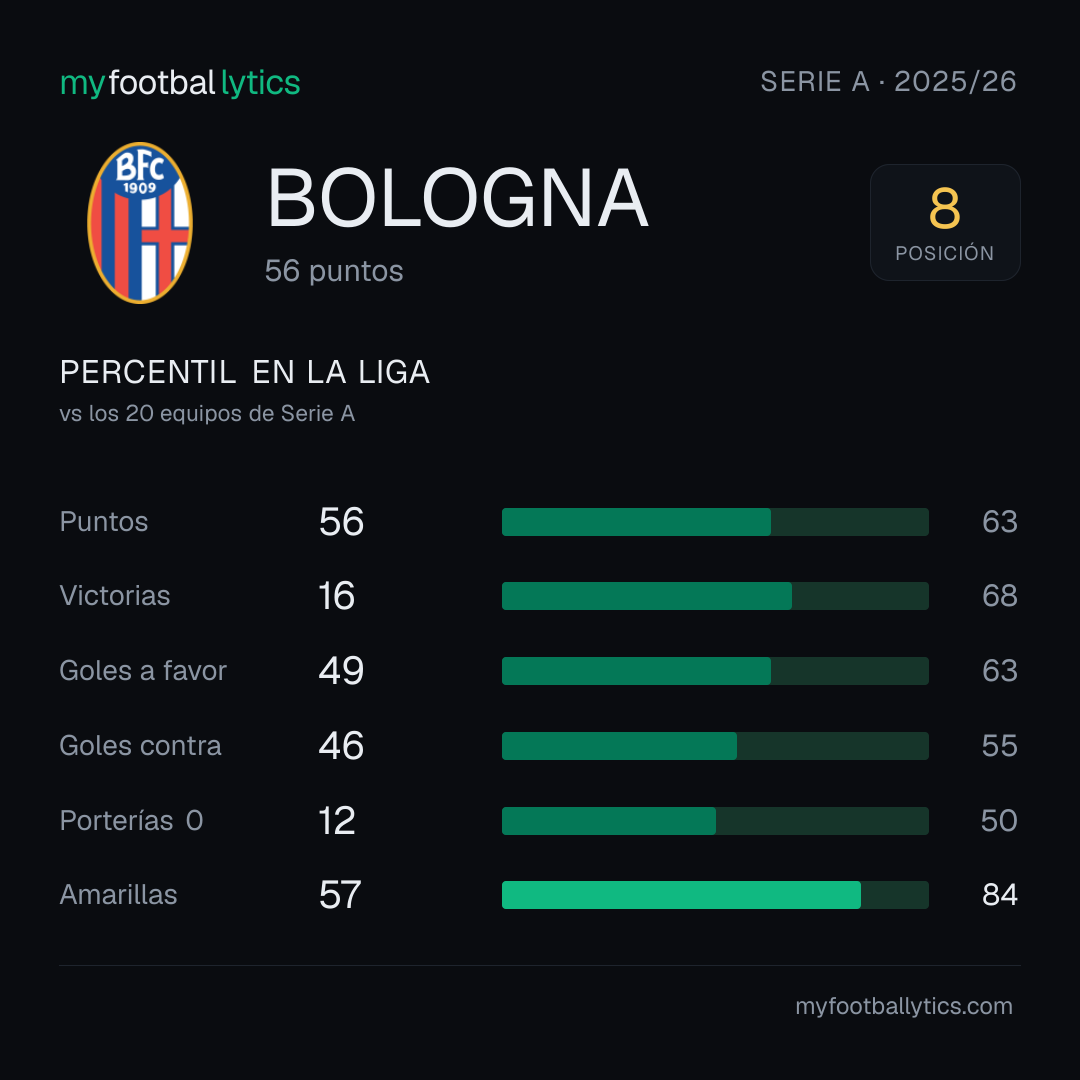1080x1080 pixels.
Task: Click the Puntos percentile bar
Action: click(715, 521)
